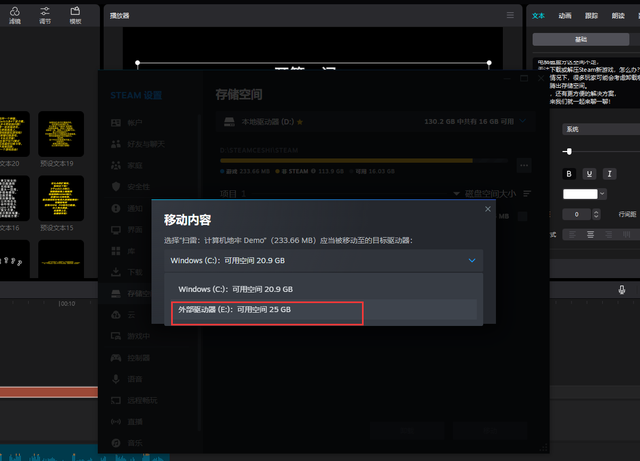Click the microphone record icon above timeline

click(x=622, y=290)
